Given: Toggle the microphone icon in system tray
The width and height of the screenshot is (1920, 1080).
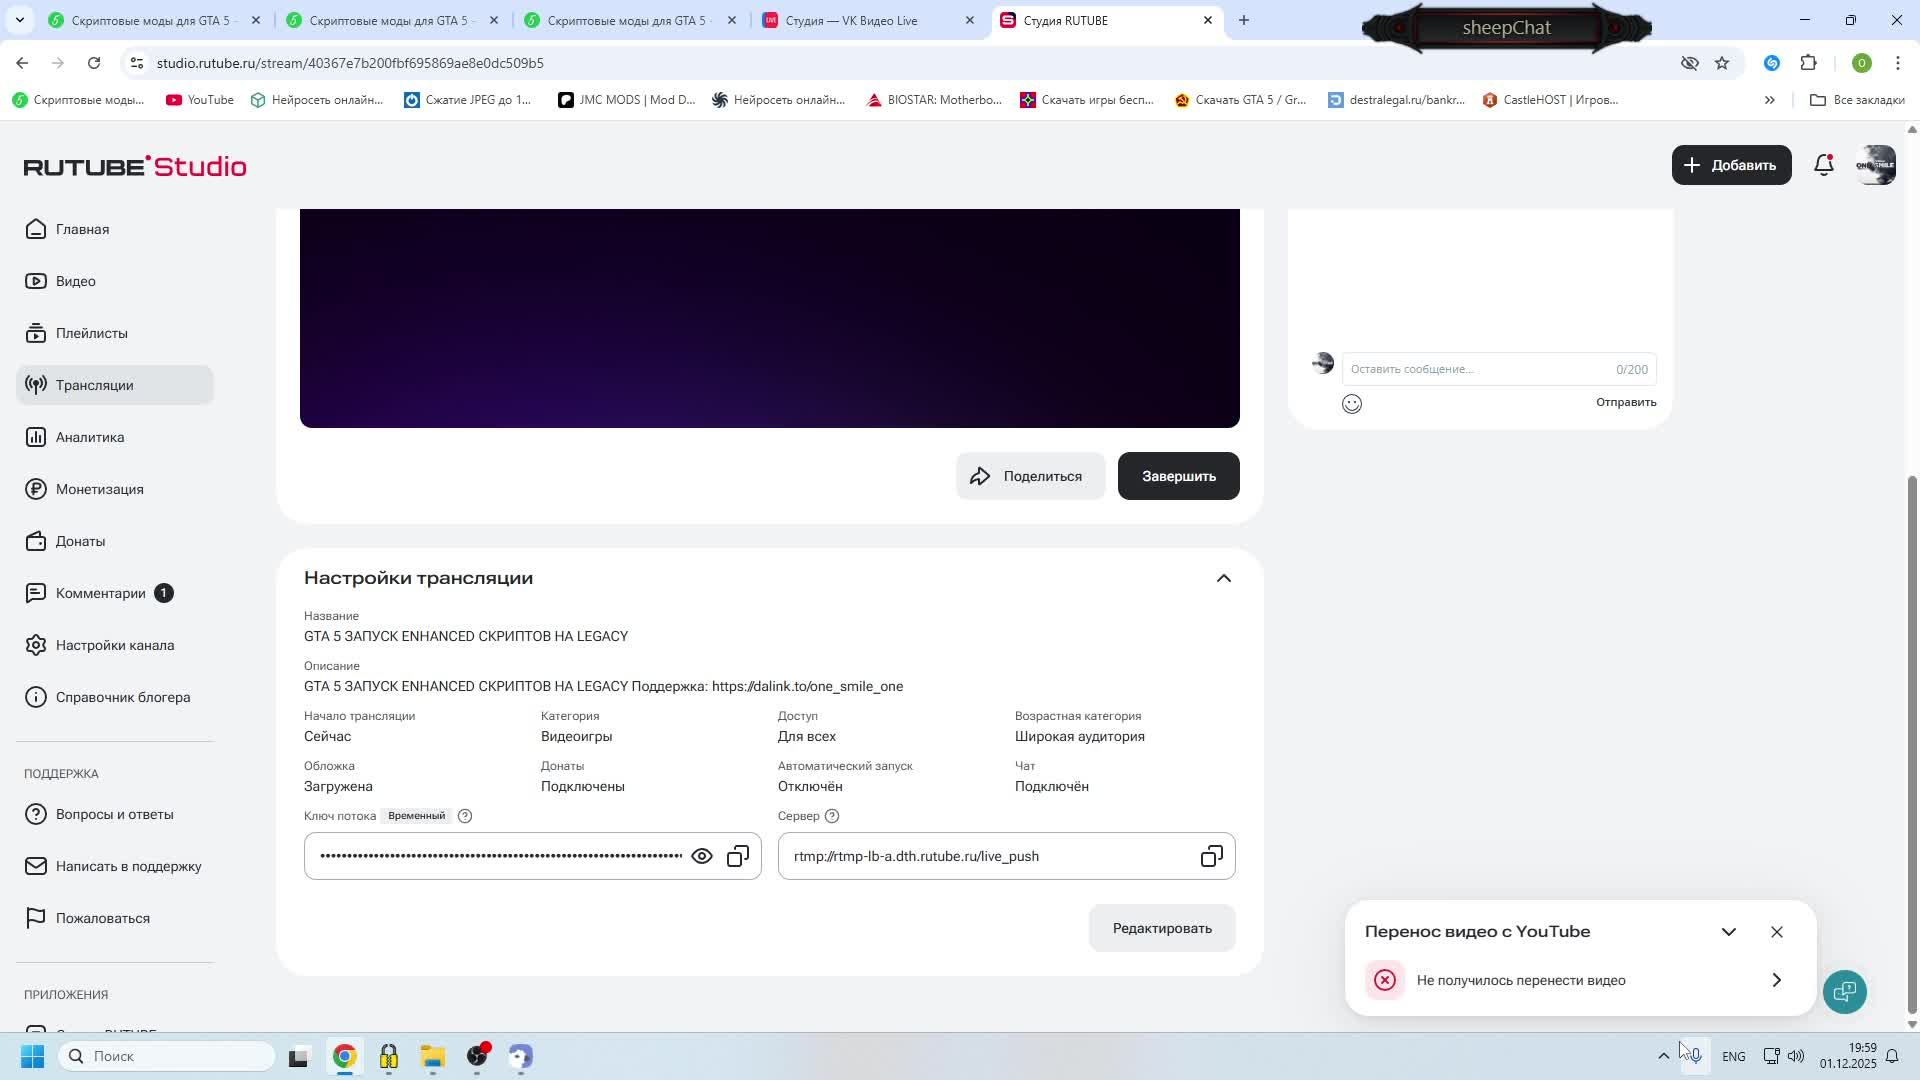Looking at the screenshot, I should [x=1696, y=1056].
